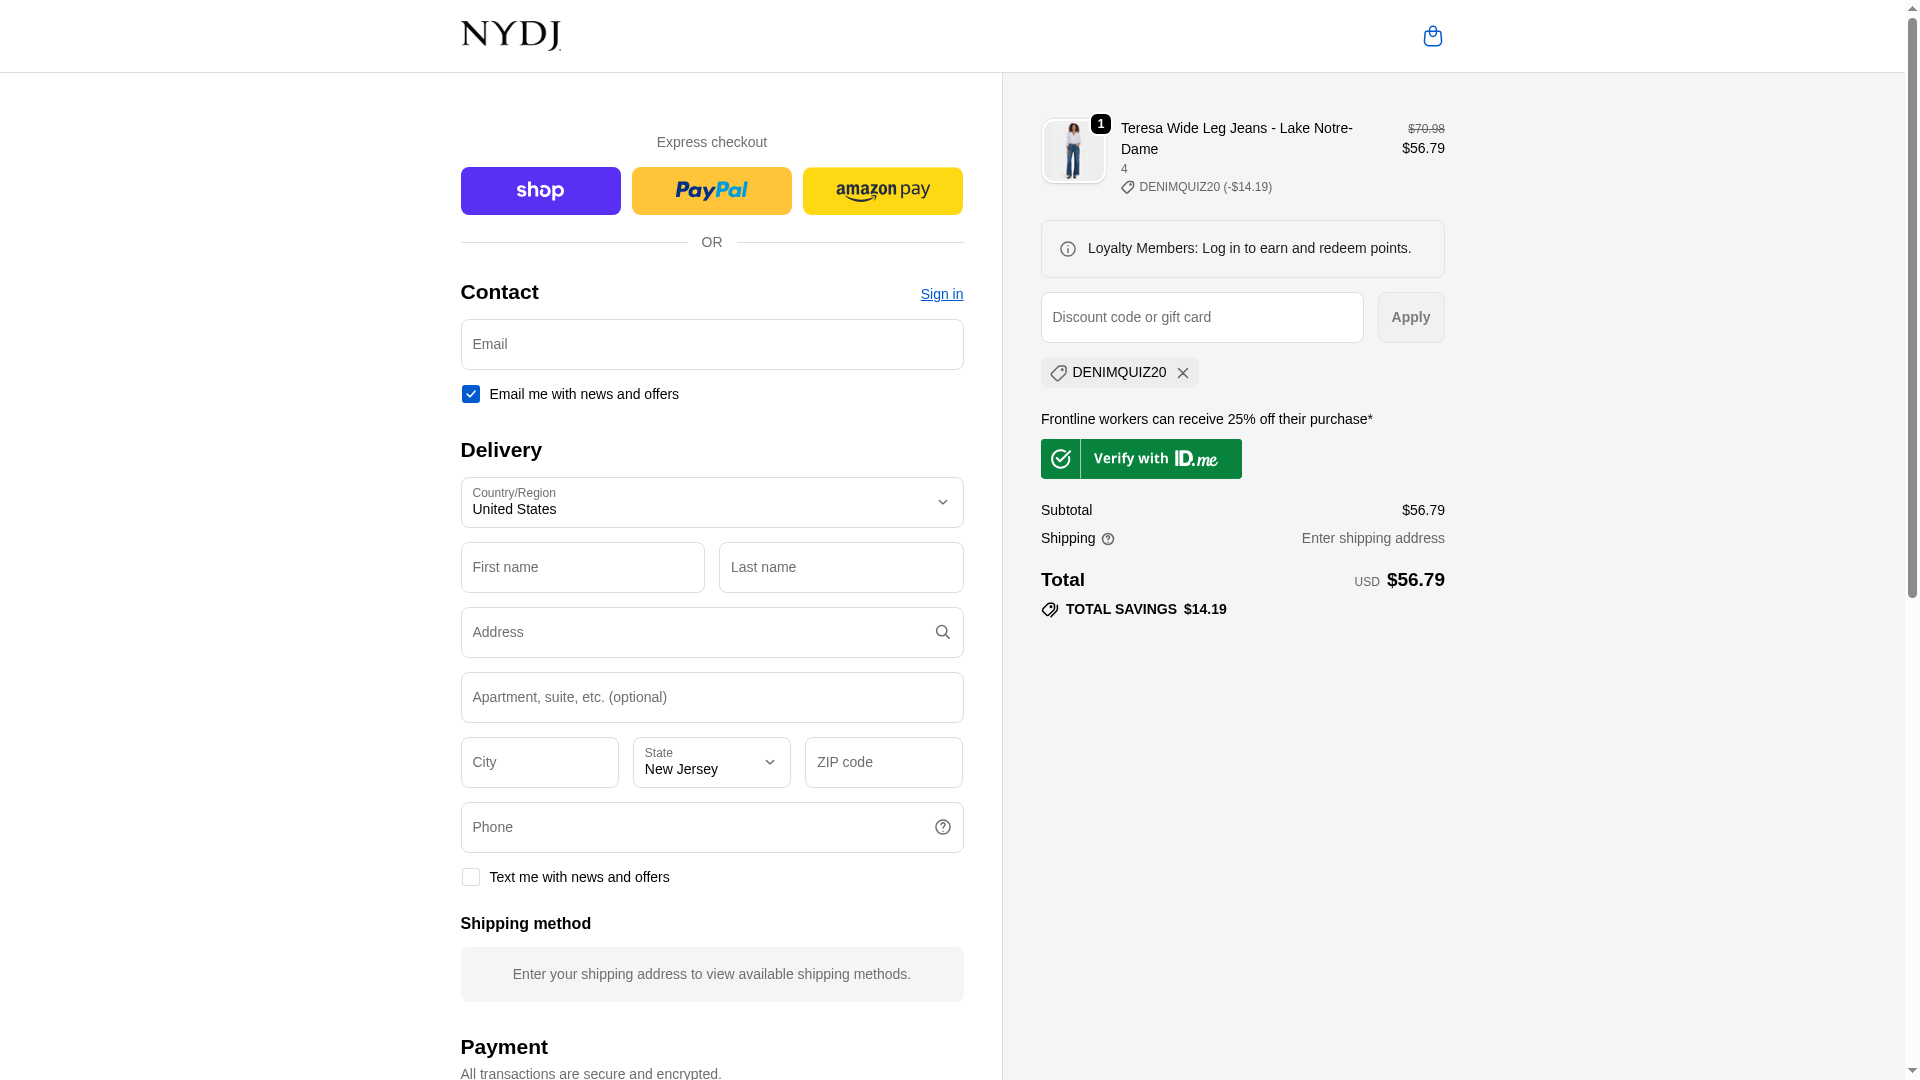Click the address search magnifier icon
The height and width of the screenshot is (1080, 1920).
click(x=942, y=632)
